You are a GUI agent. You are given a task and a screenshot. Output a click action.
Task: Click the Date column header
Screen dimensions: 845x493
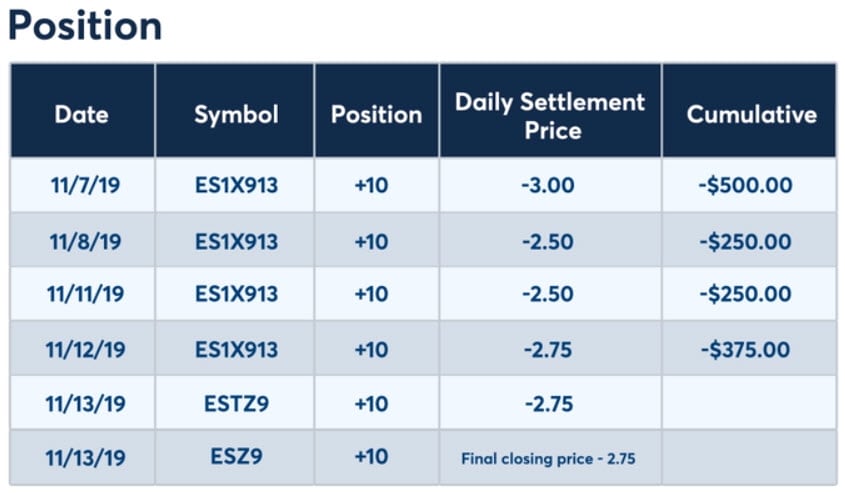click(82, 114)
